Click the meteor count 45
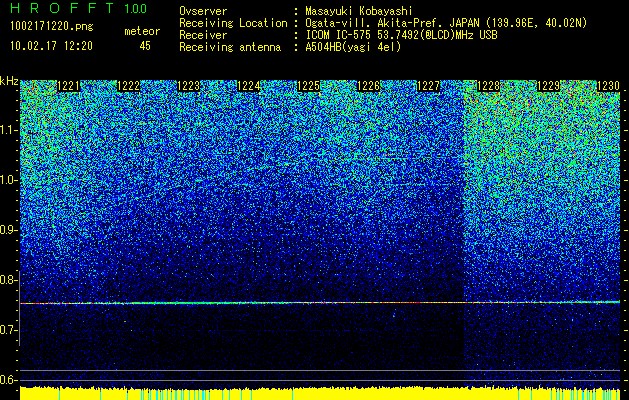Screen dimensions: 629x400 145,46
